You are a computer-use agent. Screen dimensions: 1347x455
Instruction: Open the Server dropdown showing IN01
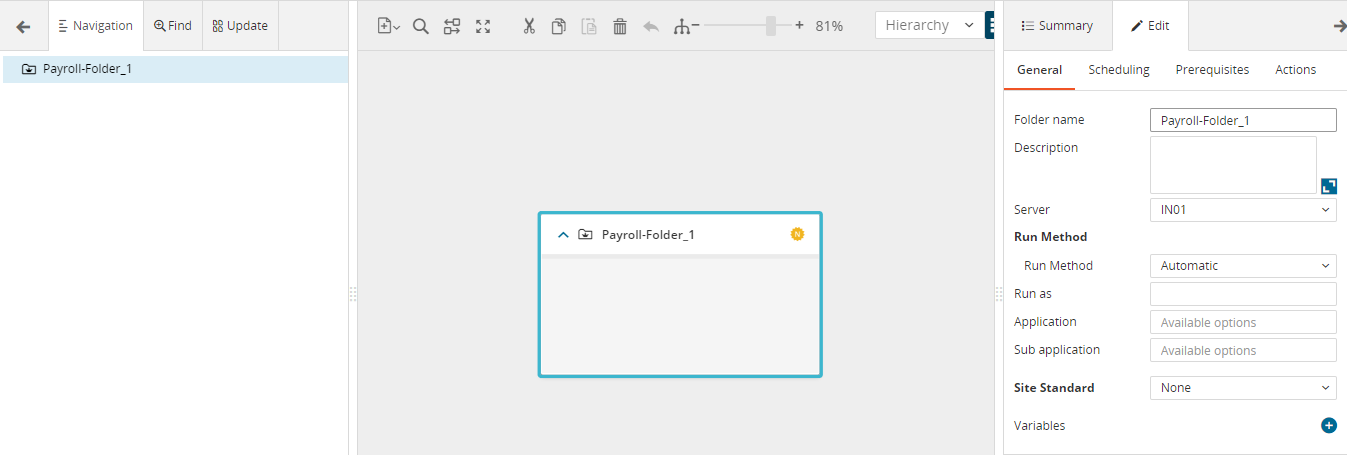click(1242, 210)
